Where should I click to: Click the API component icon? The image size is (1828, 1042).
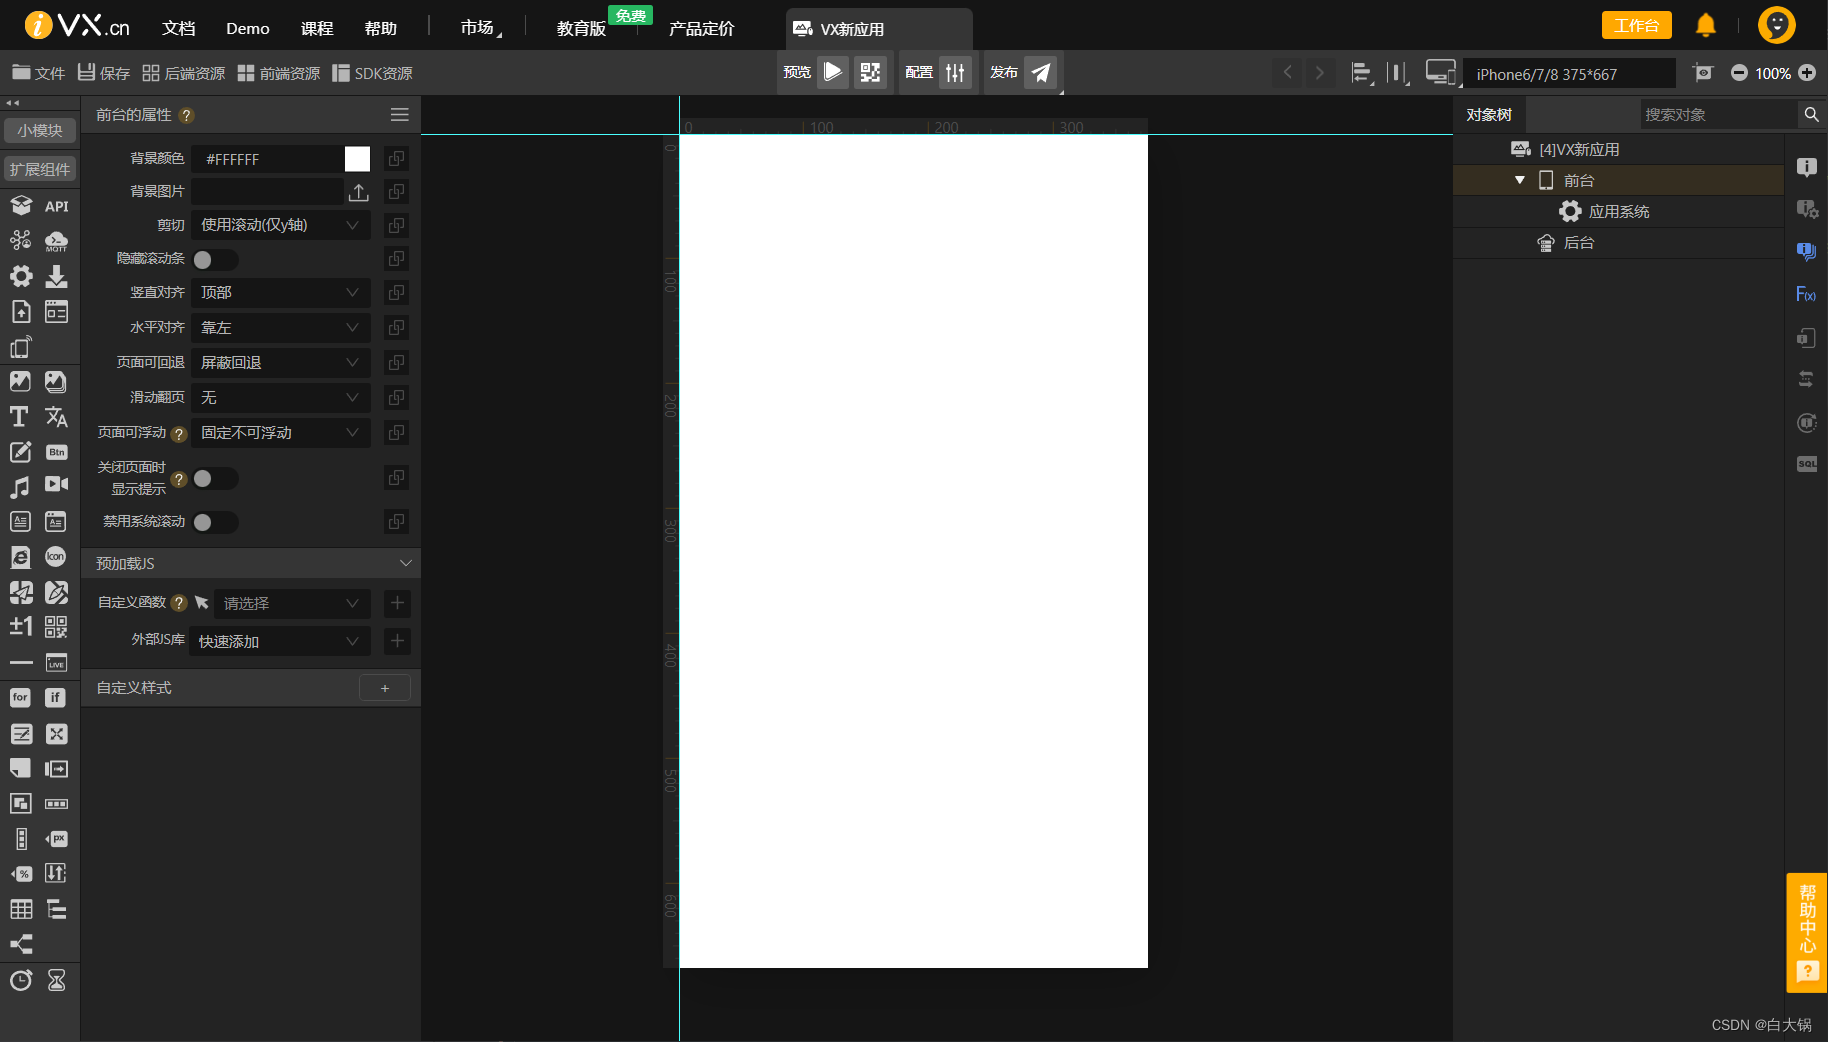tap(56, 206)
